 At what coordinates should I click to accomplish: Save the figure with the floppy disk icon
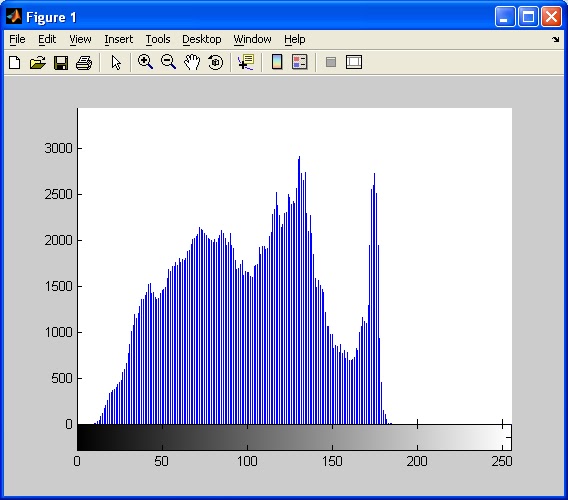tap(61, 62)
